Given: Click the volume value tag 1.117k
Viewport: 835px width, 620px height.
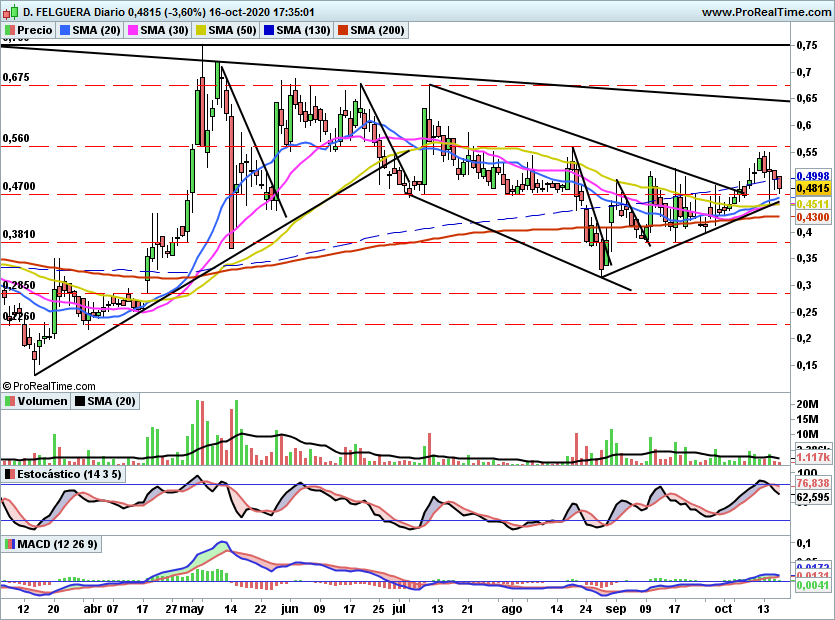Looking at the screenshot, I should 813,458.
